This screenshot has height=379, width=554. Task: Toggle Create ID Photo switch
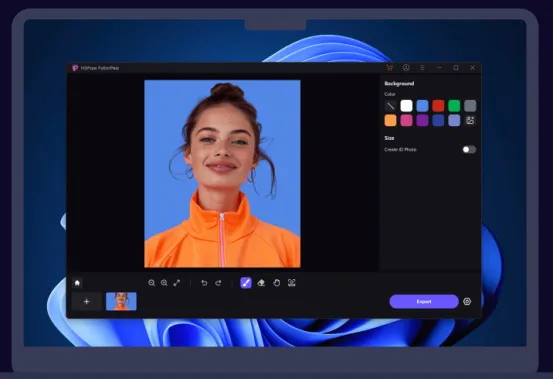coord(469,149)
